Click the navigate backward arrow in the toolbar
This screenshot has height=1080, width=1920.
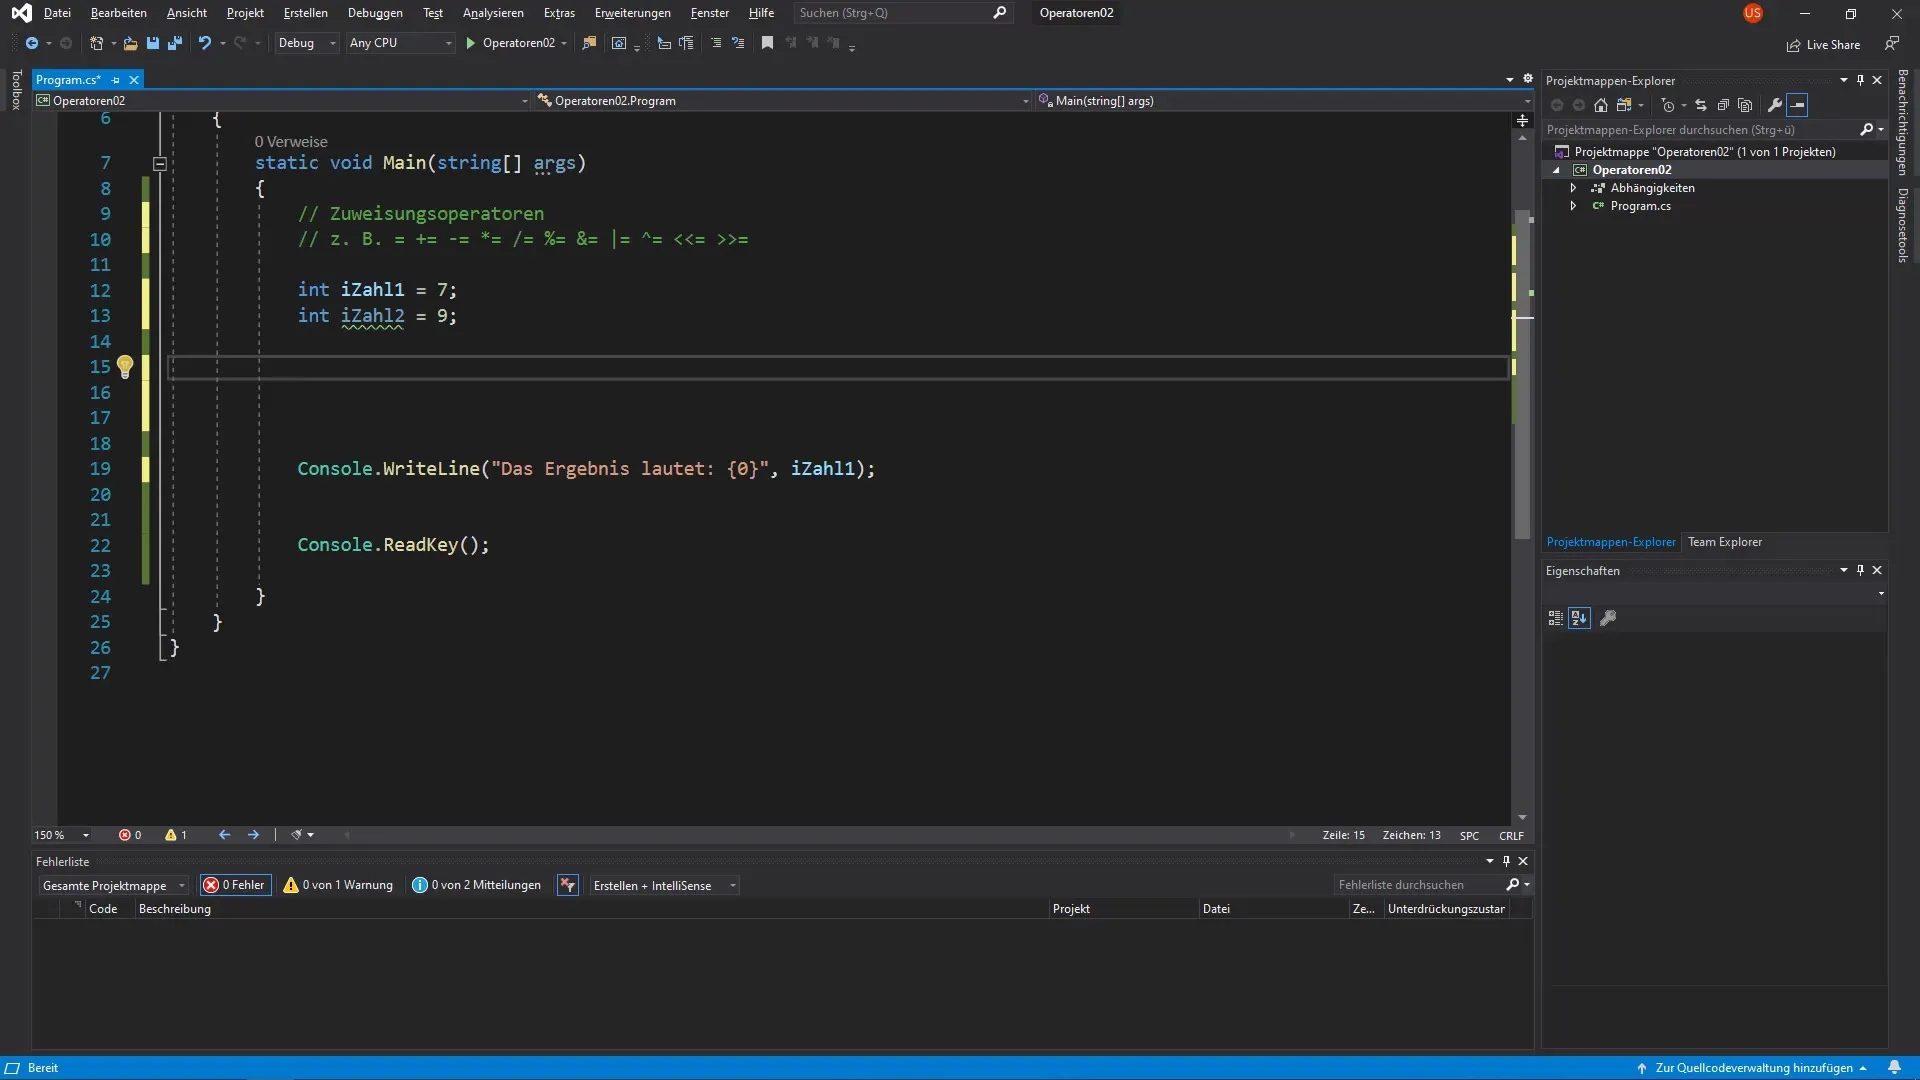point(32,43)
